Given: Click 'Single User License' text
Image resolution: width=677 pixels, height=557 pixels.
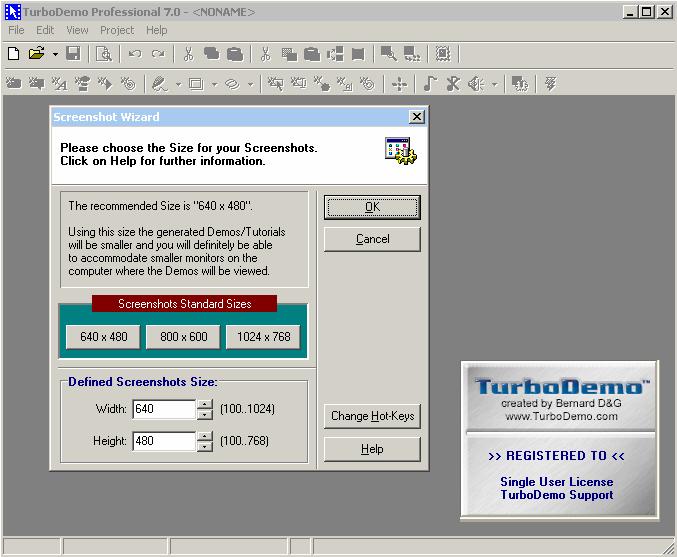Looking at the screenshot, I should click(557, 481).
